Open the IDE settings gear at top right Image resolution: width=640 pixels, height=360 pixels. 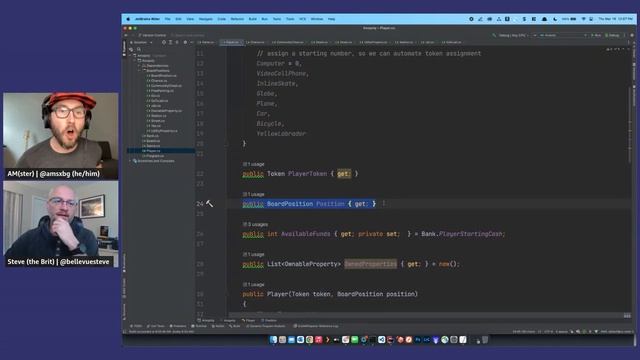pos(632,35)
